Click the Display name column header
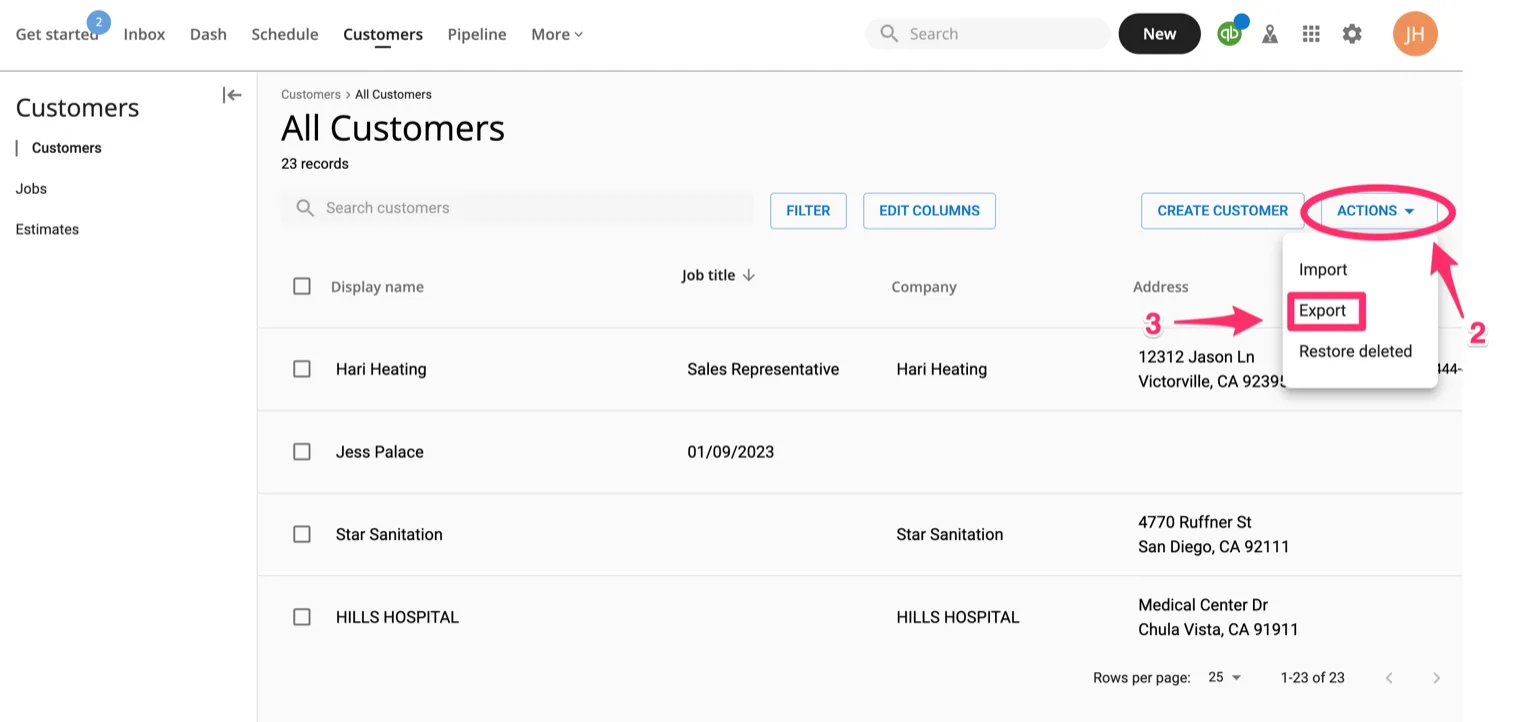Screen dimensions: 1520x722 coord(377,287)
